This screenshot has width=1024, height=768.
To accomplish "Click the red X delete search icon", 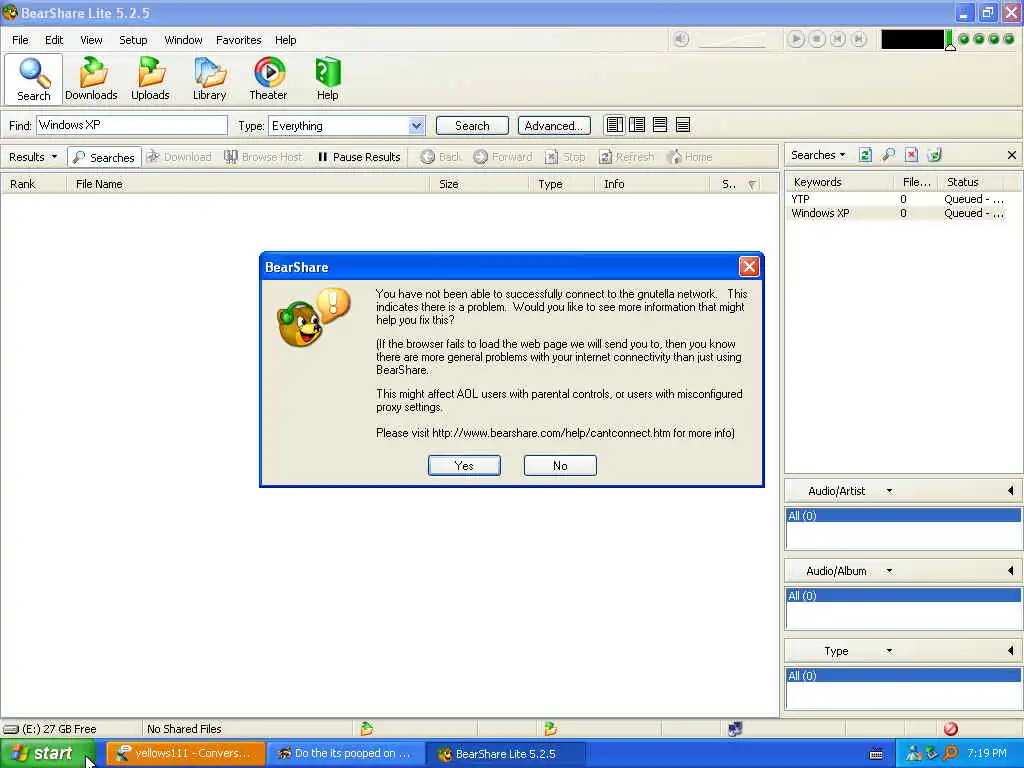I will tap(911, 155).
